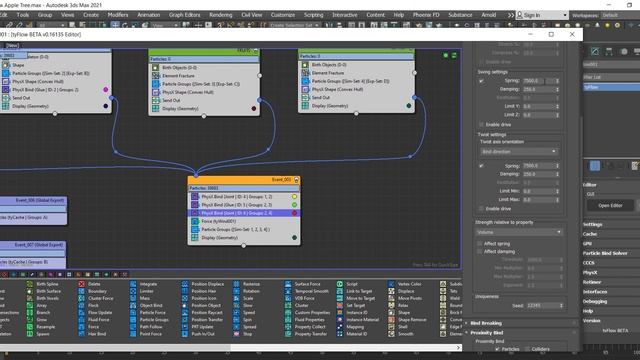Enable drive checkbox under Twist settings
The width and height of the screenshot is (640, 360).
(x=481, y=209)
